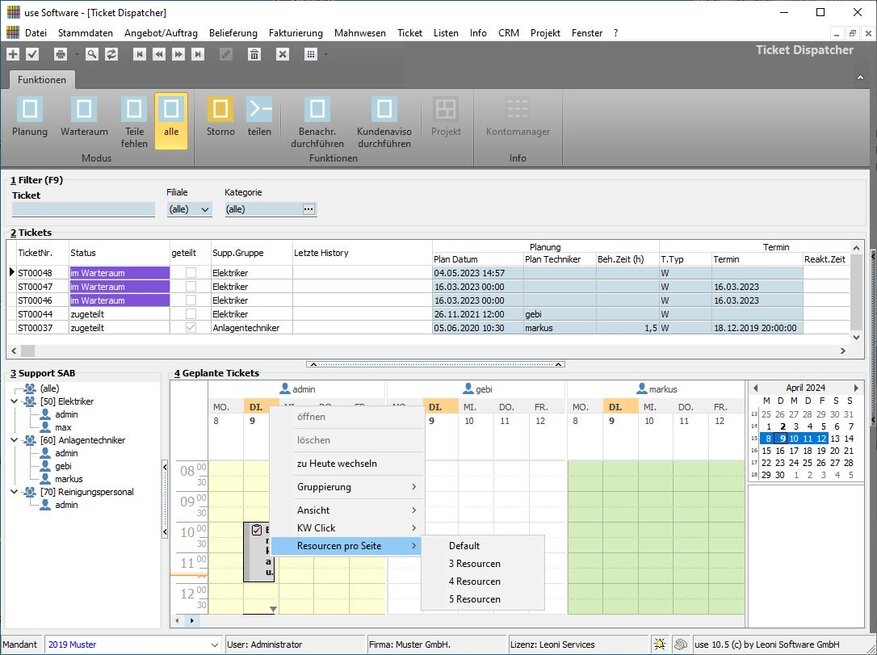The height and width of the screenshot is (655, 877).
Task: Select the Storno function icon
Action: 220,110
